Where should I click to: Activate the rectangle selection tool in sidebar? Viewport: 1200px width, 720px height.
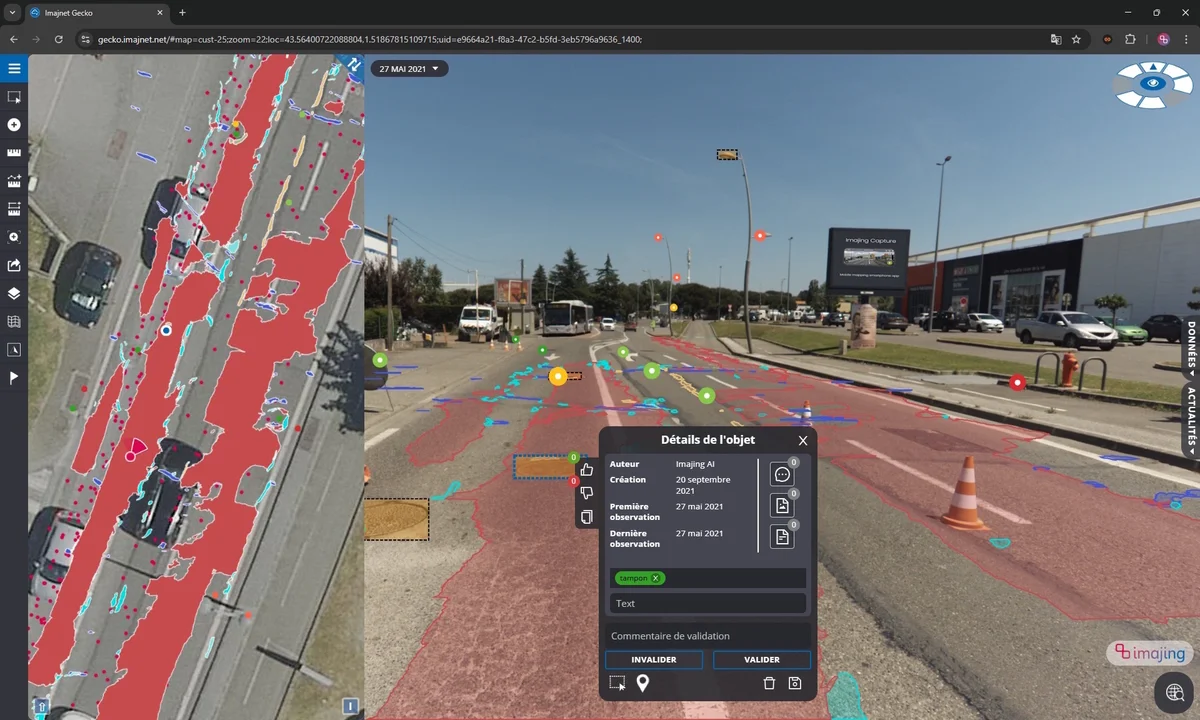[14, 97]
